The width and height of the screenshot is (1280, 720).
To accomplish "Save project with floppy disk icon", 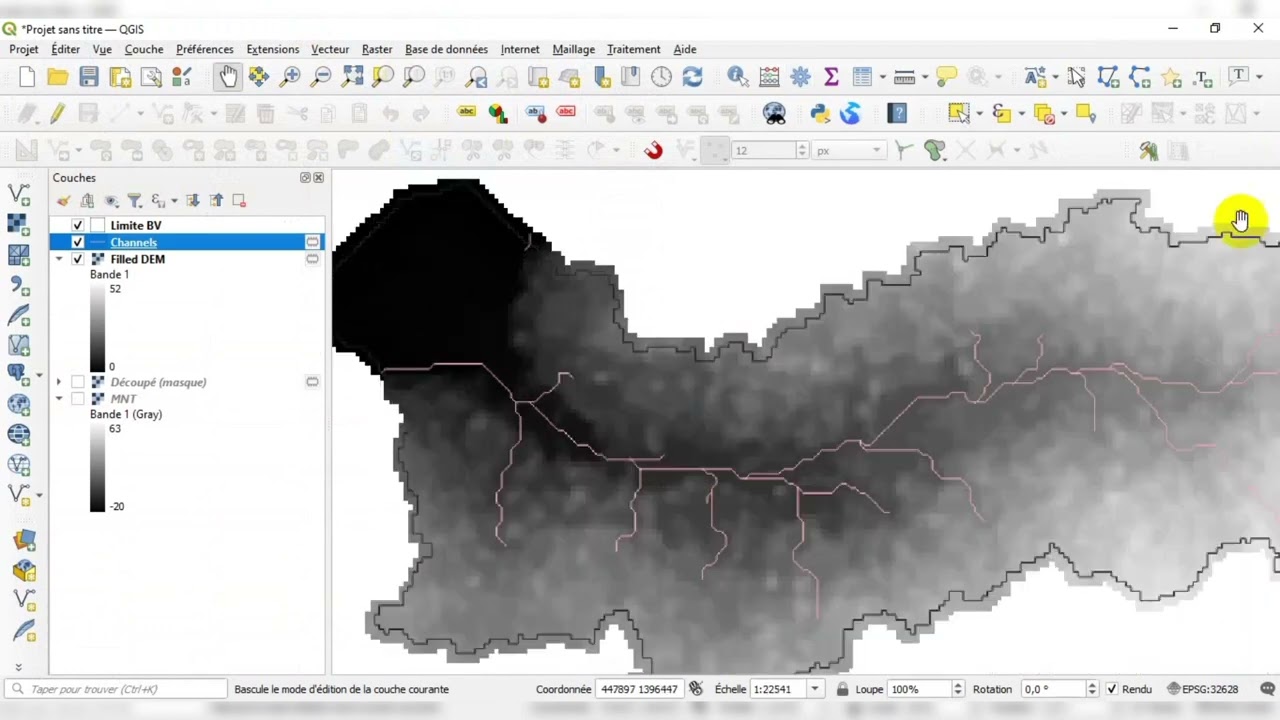I will point(89,77).
